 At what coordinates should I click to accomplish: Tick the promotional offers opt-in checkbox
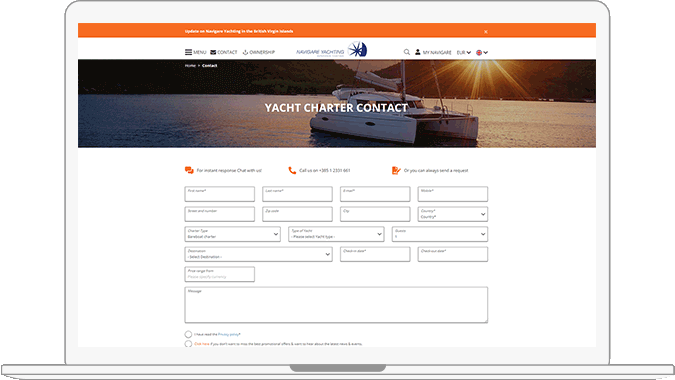[188, 344]
